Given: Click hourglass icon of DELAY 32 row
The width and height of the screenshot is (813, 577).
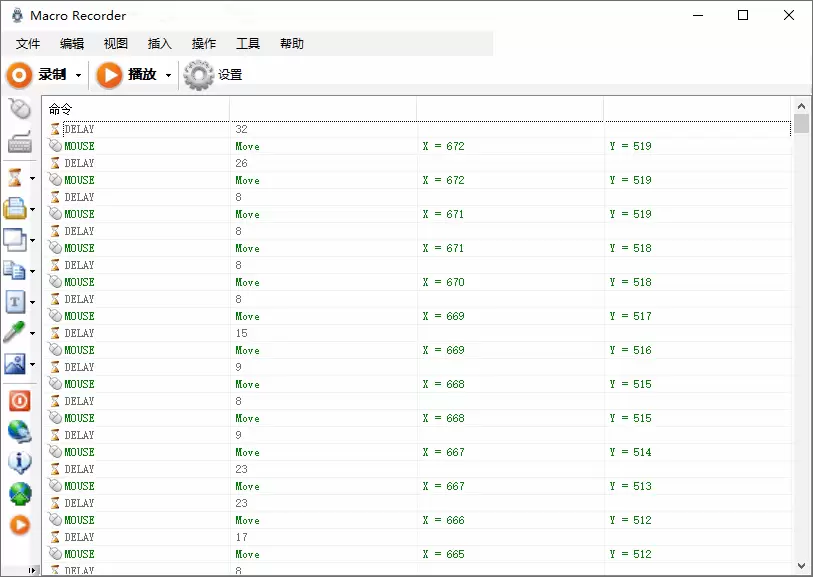Looking at the screenshot, I should [55, 129].
